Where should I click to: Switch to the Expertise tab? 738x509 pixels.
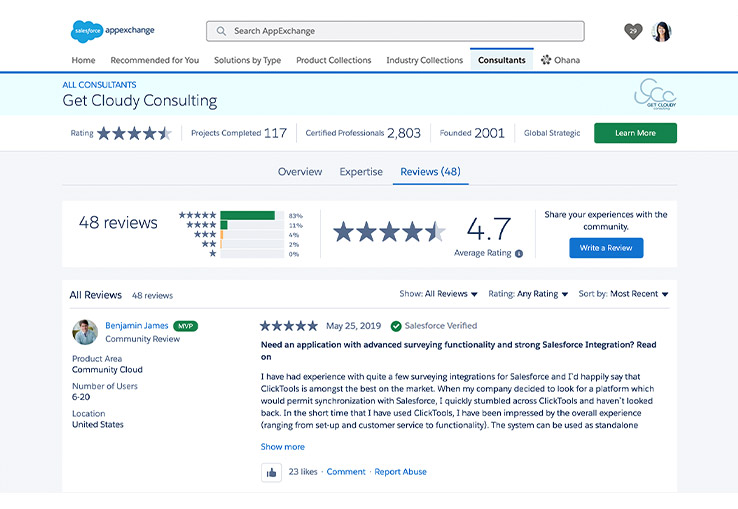click(x=361, y=172)
